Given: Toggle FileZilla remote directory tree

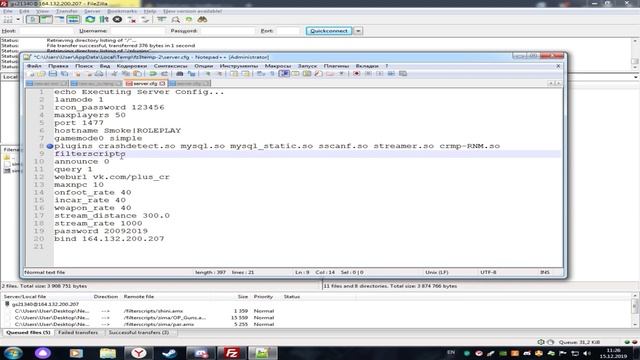Looking at the screenshot, I should tap(59, 20).
